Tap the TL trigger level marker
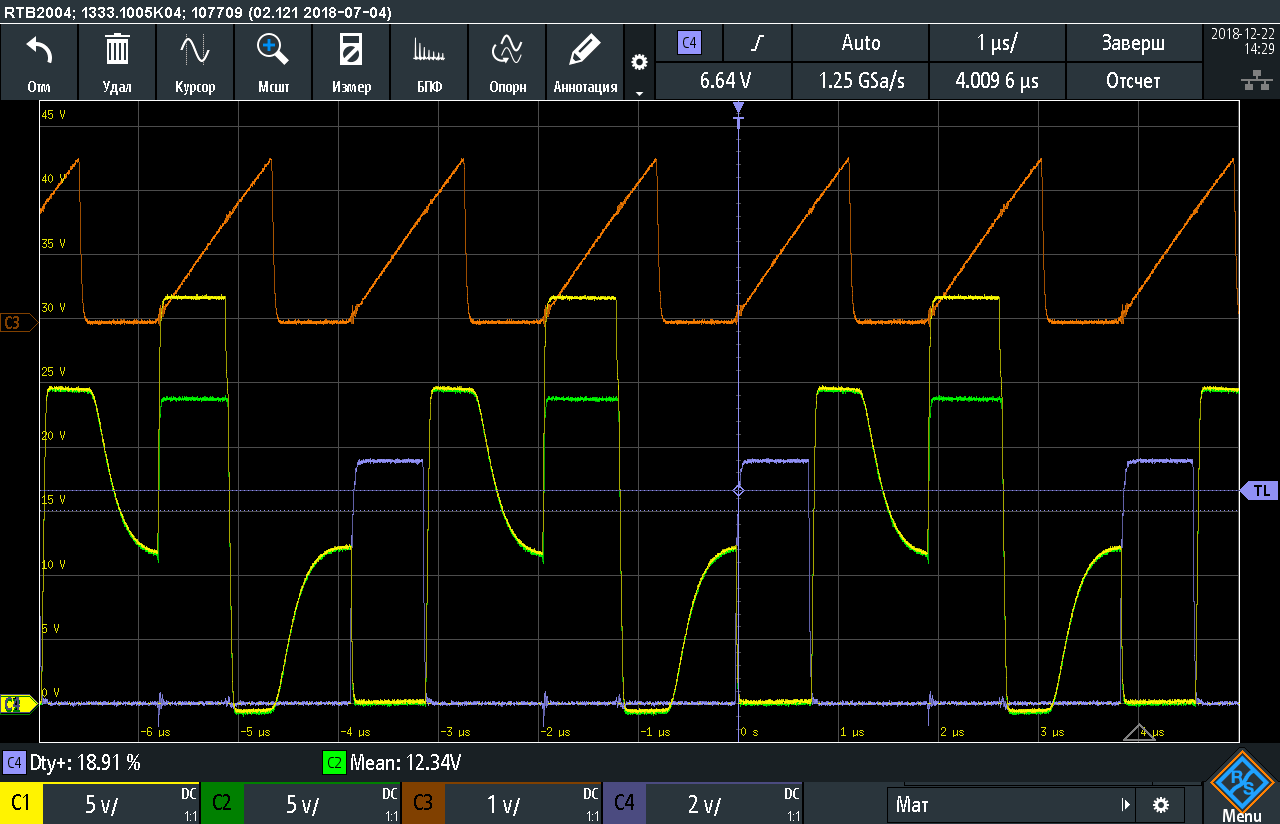The height and width of the screenshot is (824, 1280). (1259, 491)
